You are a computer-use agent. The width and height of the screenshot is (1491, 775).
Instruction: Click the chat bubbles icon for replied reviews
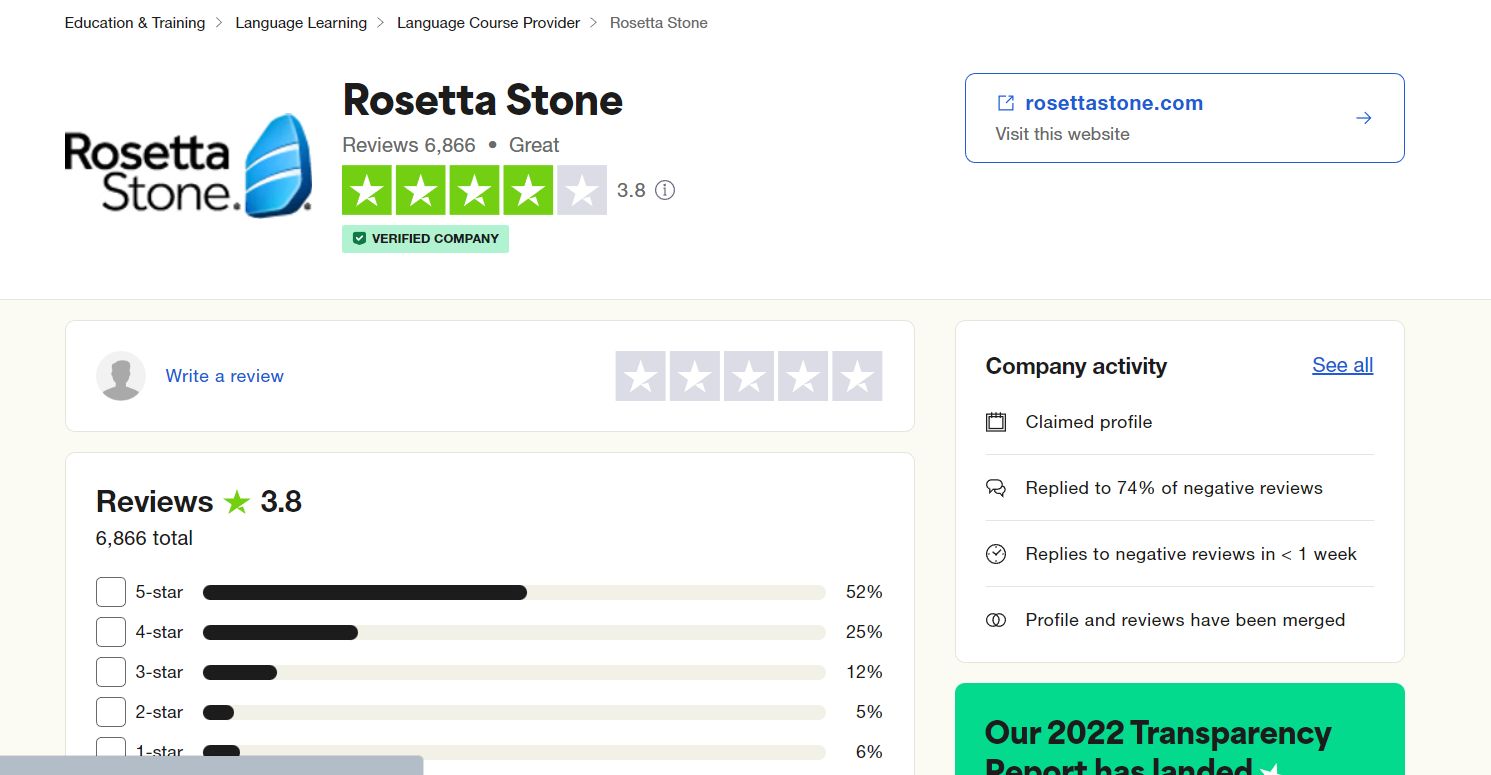pos(996,488)
